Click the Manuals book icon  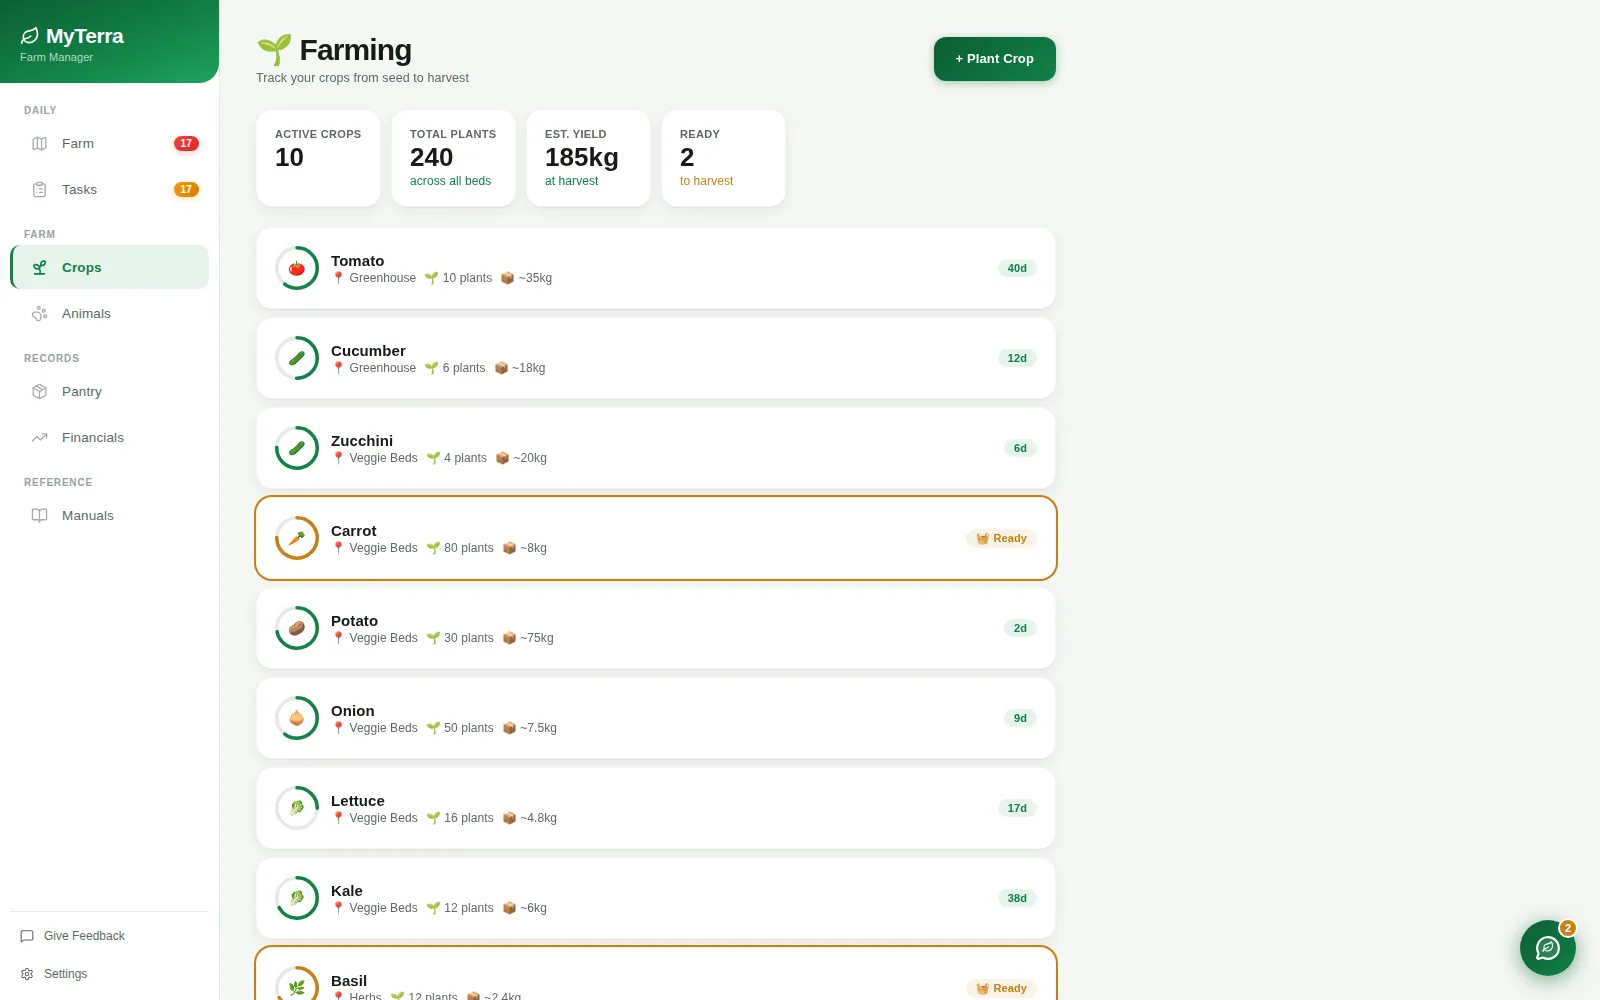(x=40, y=515)
